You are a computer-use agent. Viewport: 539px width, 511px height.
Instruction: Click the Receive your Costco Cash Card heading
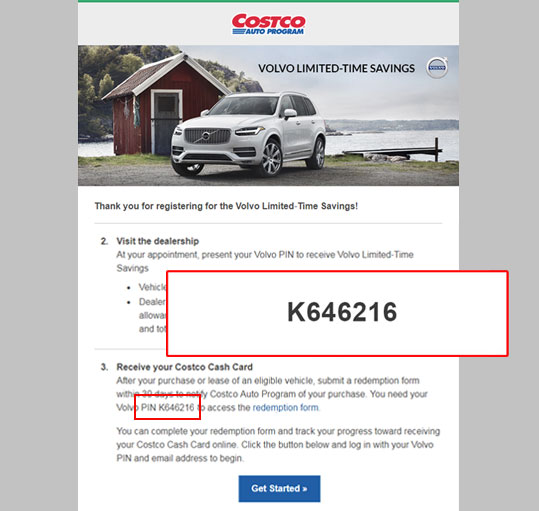pos(184,367)
